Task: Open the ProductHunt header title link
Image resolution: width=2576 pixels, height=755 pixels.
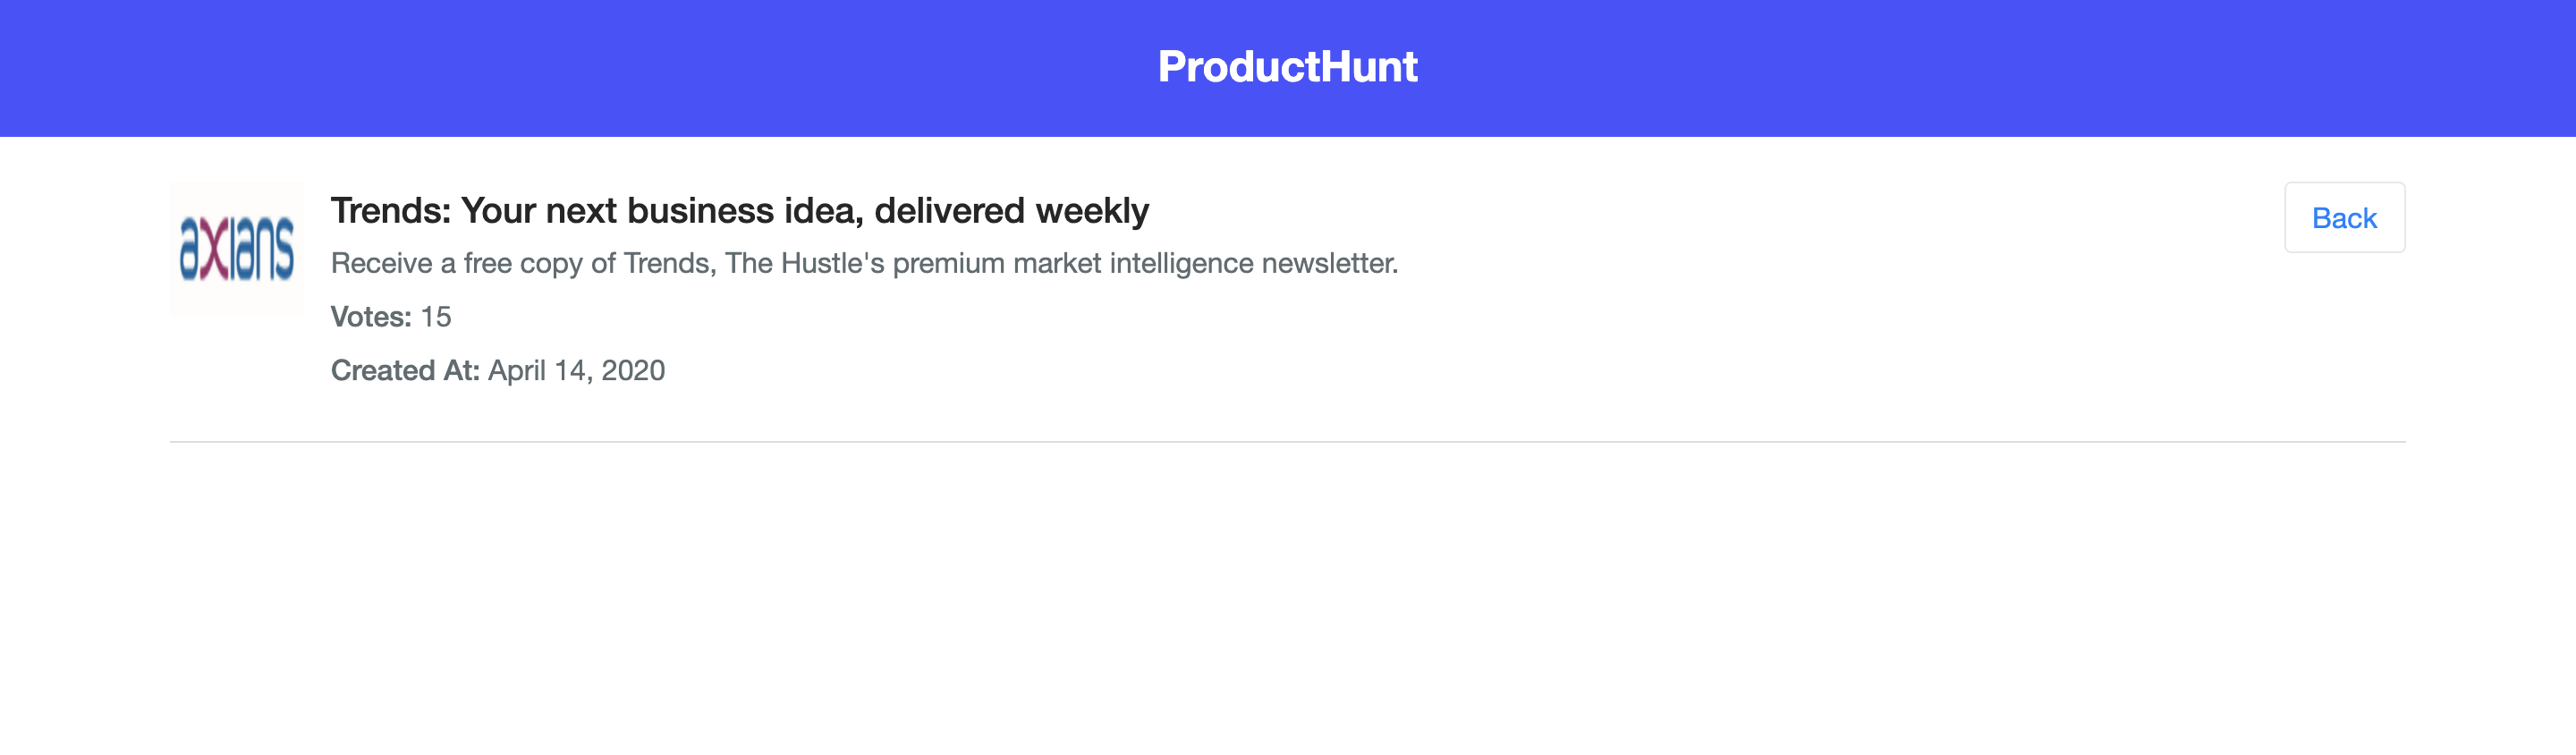Action: 1287,67
